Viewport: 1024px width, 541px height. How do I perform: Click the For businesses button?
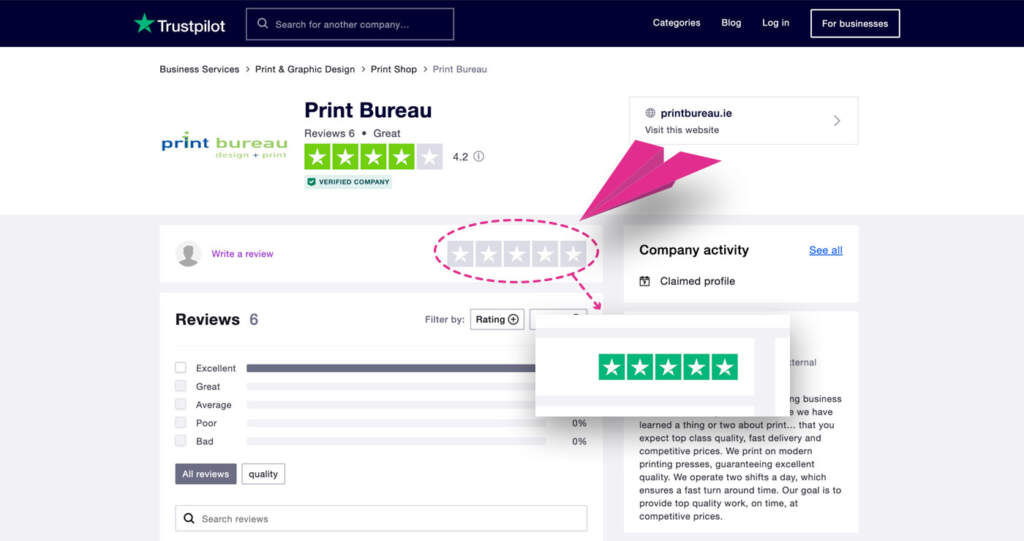pyautogui.click(x=855, y=24)
